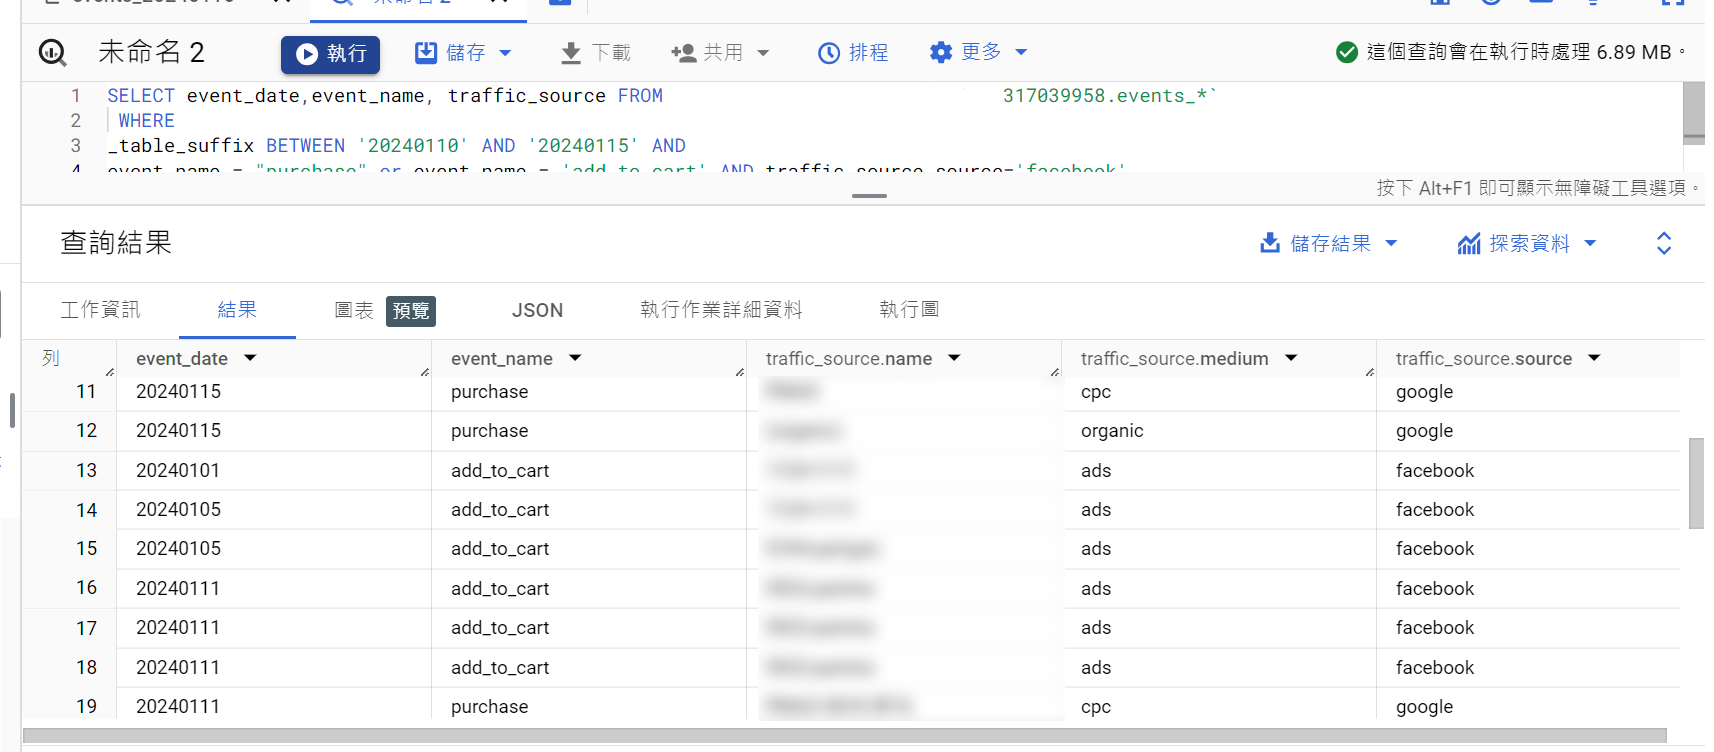This screenshot has height=752, width=1714.
Task: Click the ads medium cell in row 14
Action: (1096, 510)
